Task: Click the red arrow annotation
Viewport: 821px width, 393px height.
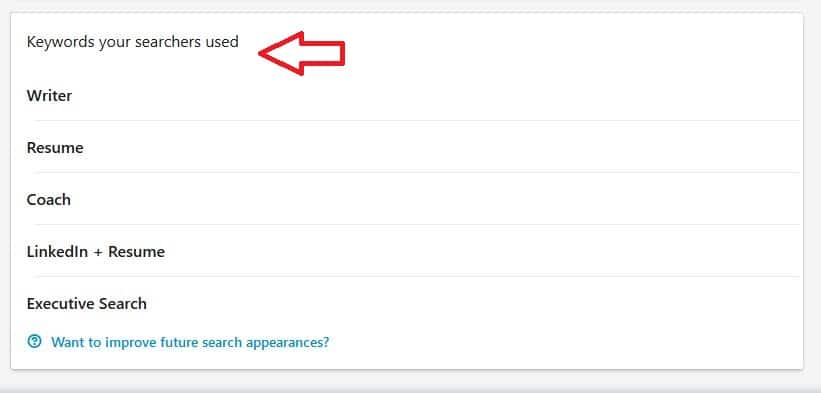Action: click(x=302, y=53)
